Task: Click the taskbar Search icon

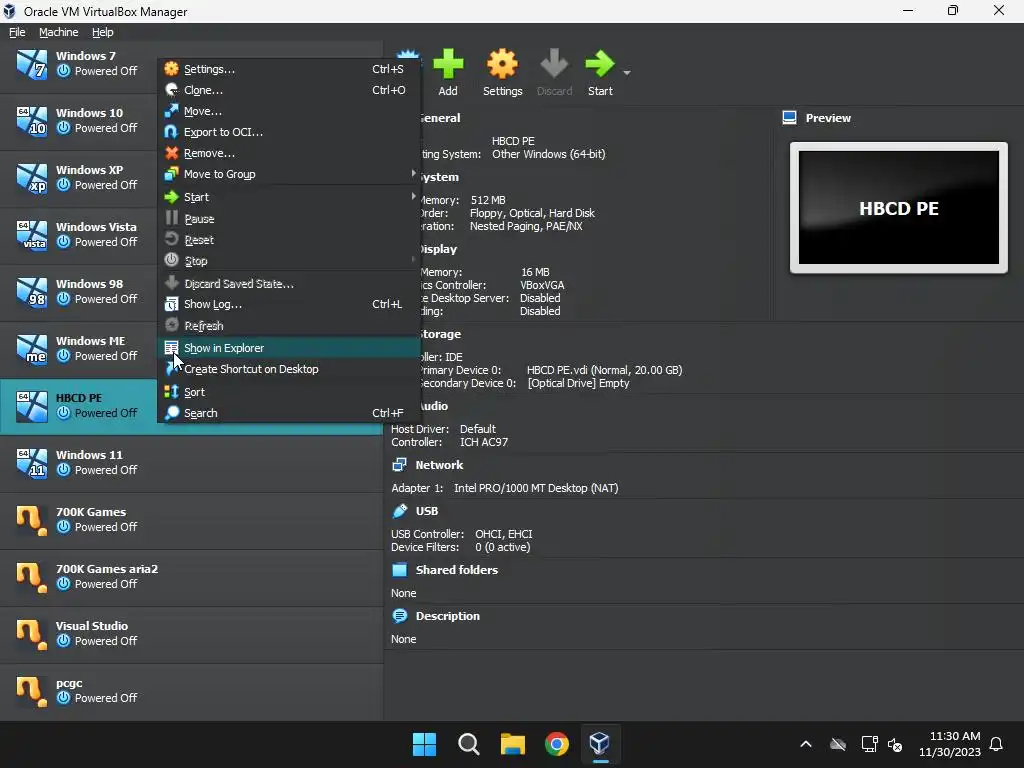Action: pyautogui.click(x=468, y=744)
